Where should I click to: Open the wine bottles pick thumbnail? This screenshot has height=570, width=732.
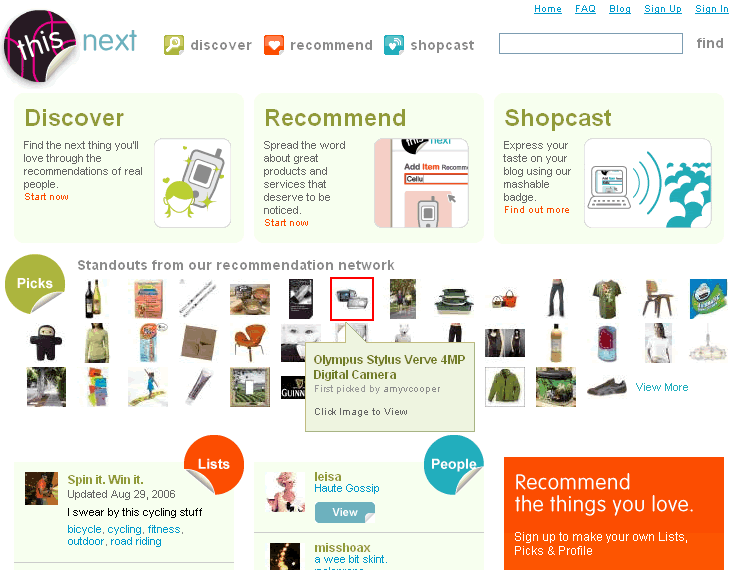click(93, 299)
